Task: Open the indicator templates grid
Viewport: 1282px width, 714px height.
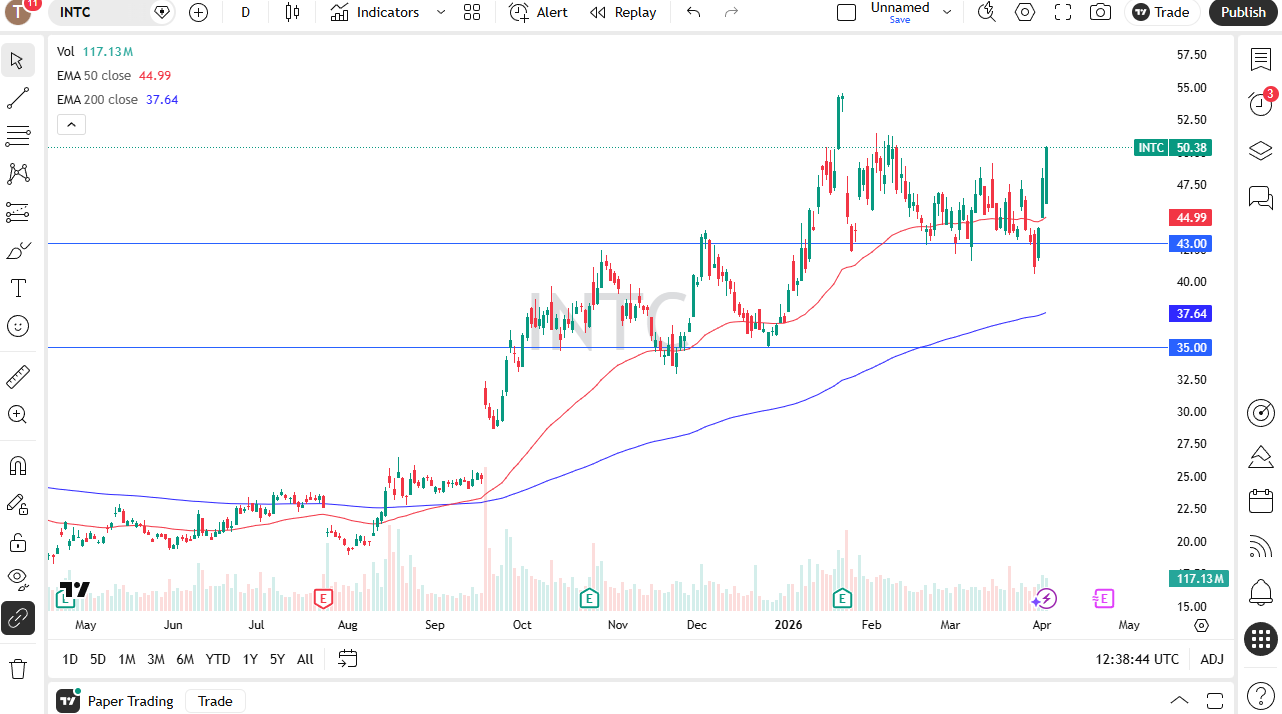Action: pyautogui.click(x=472, y=12)
